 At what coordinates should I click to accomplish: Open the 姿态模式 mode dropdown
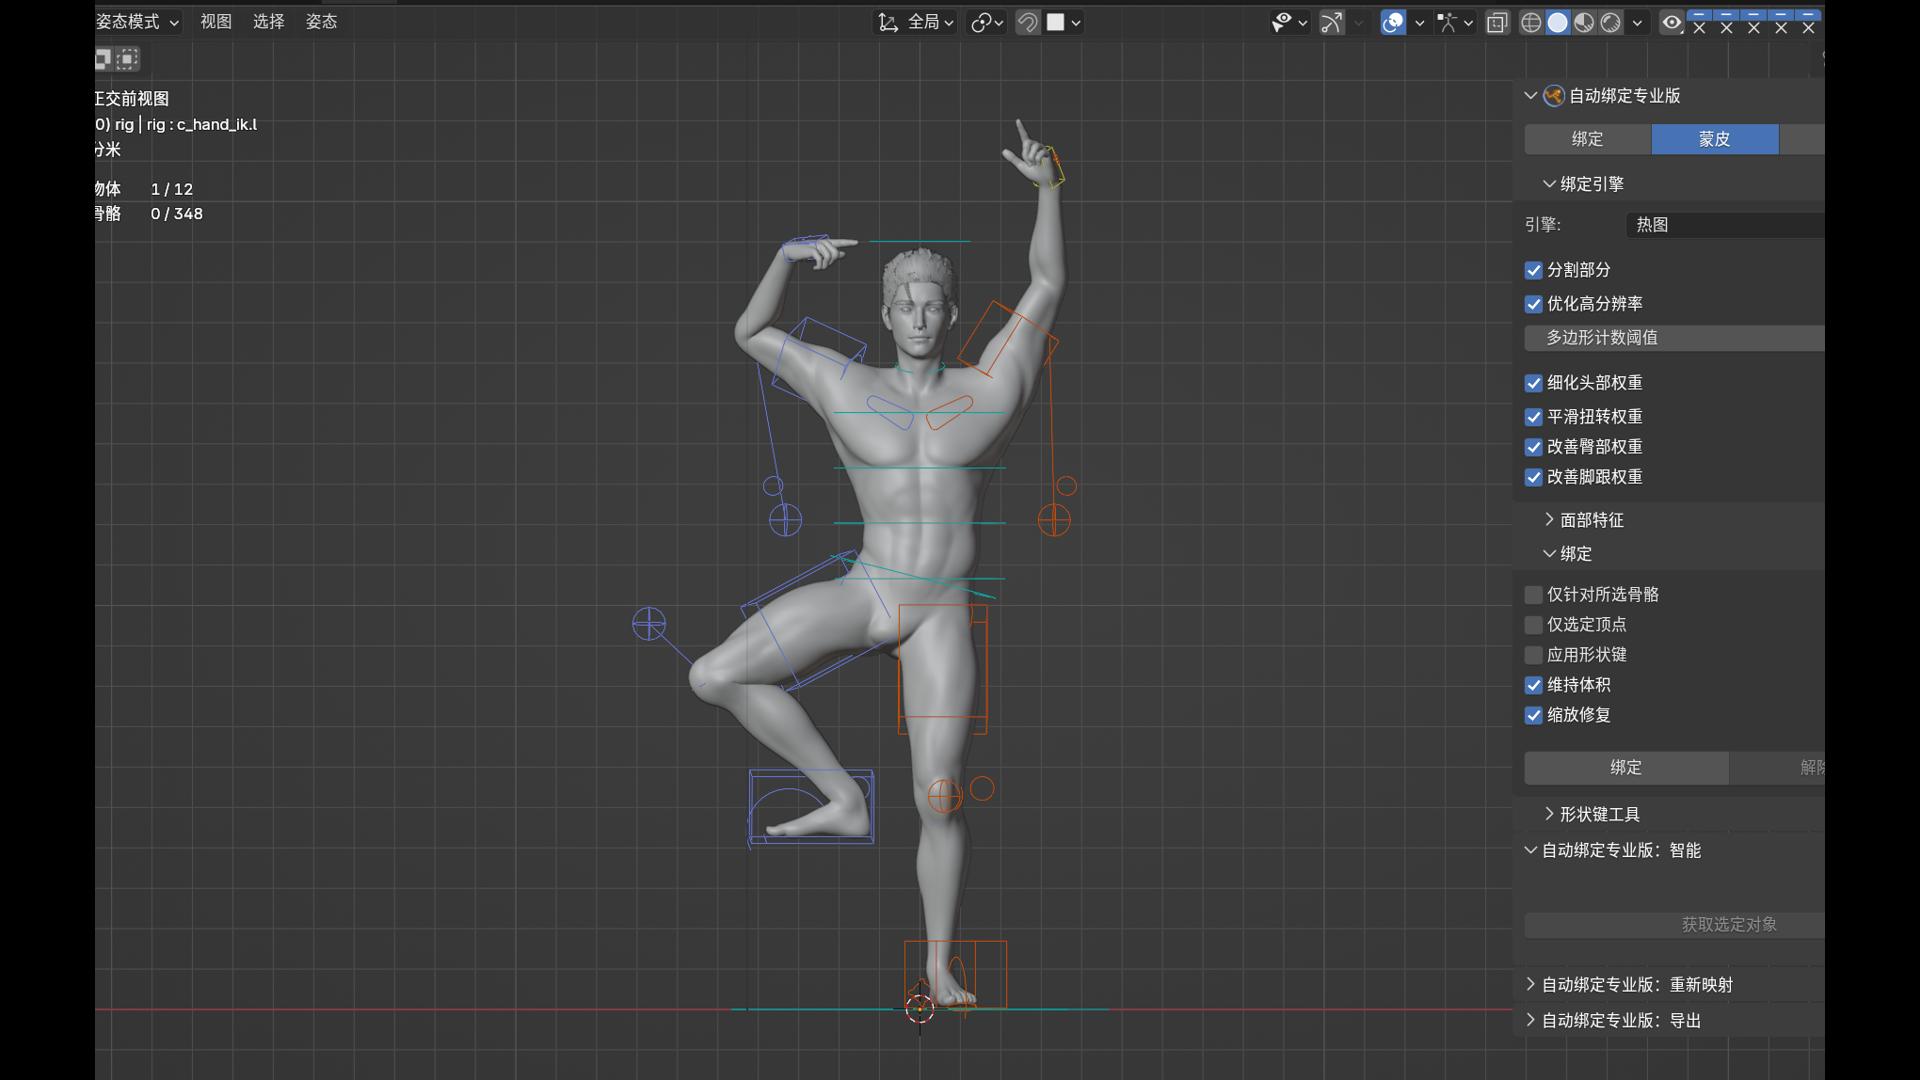(x=137, y=22)
